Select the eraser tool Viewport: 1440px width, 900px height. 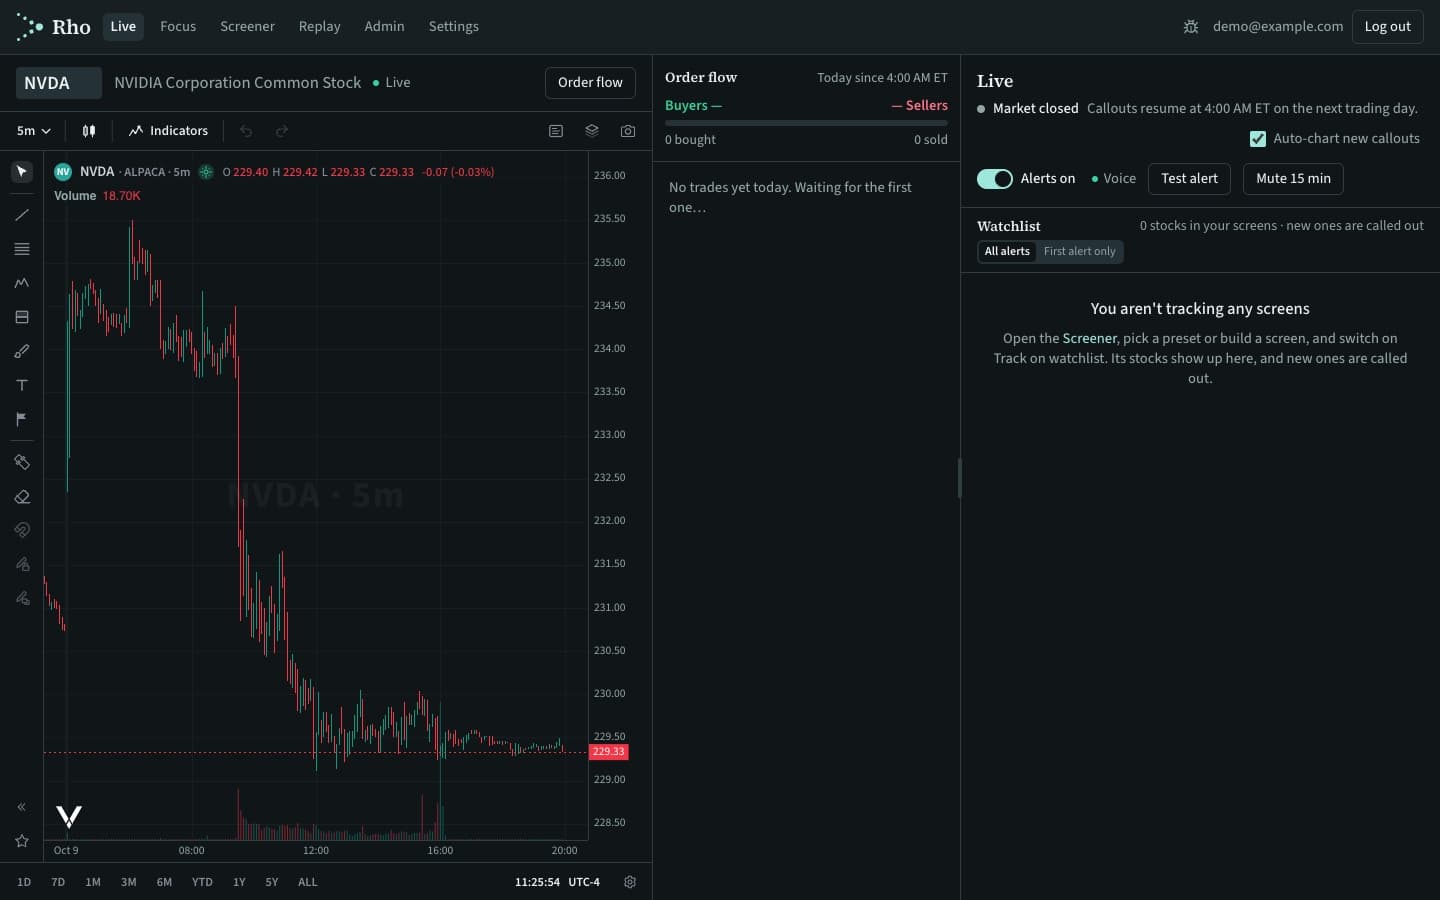tap(22, 496)
